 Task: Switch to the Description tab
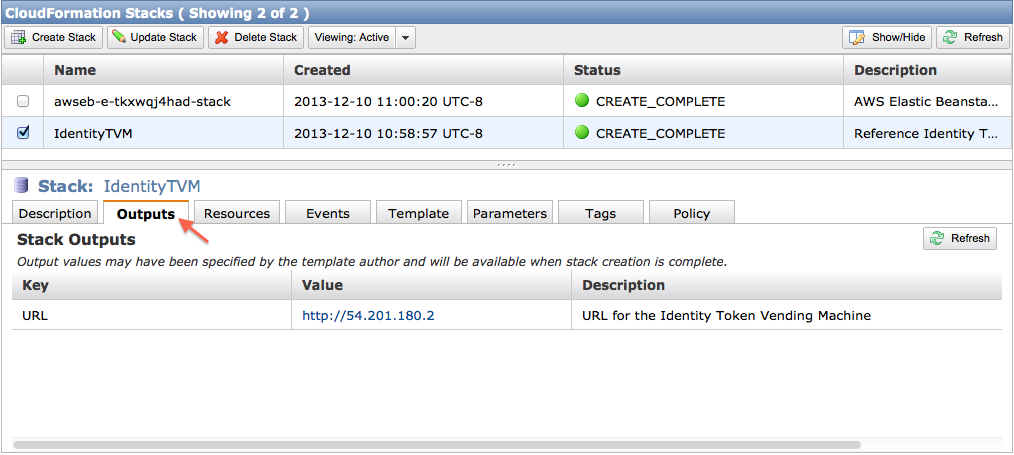[55, 213]
